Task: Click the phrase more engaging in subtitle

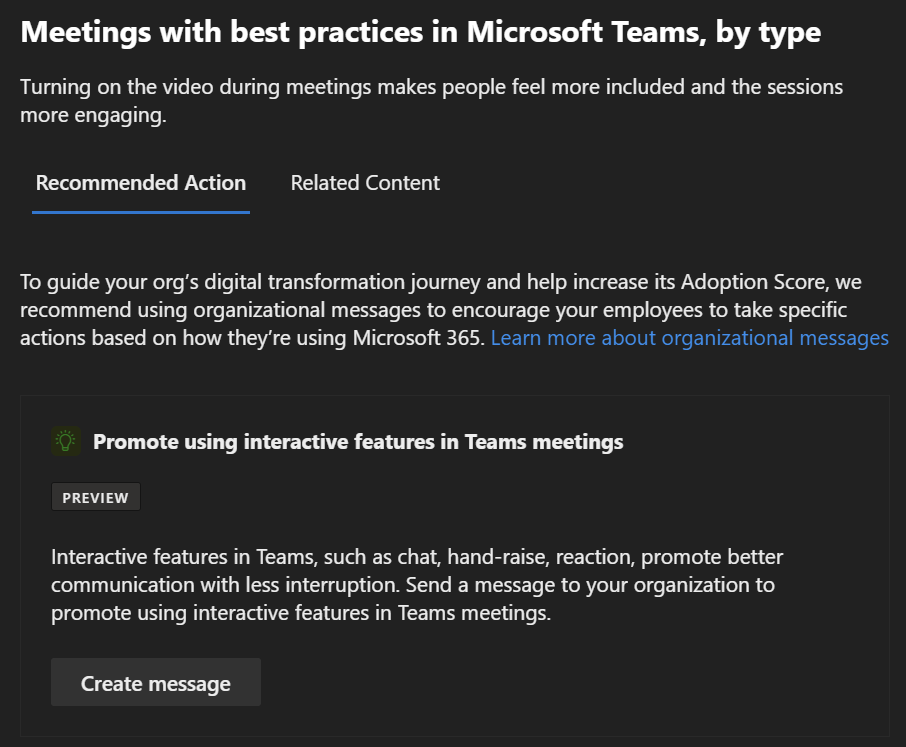Action: pos(93,115)
